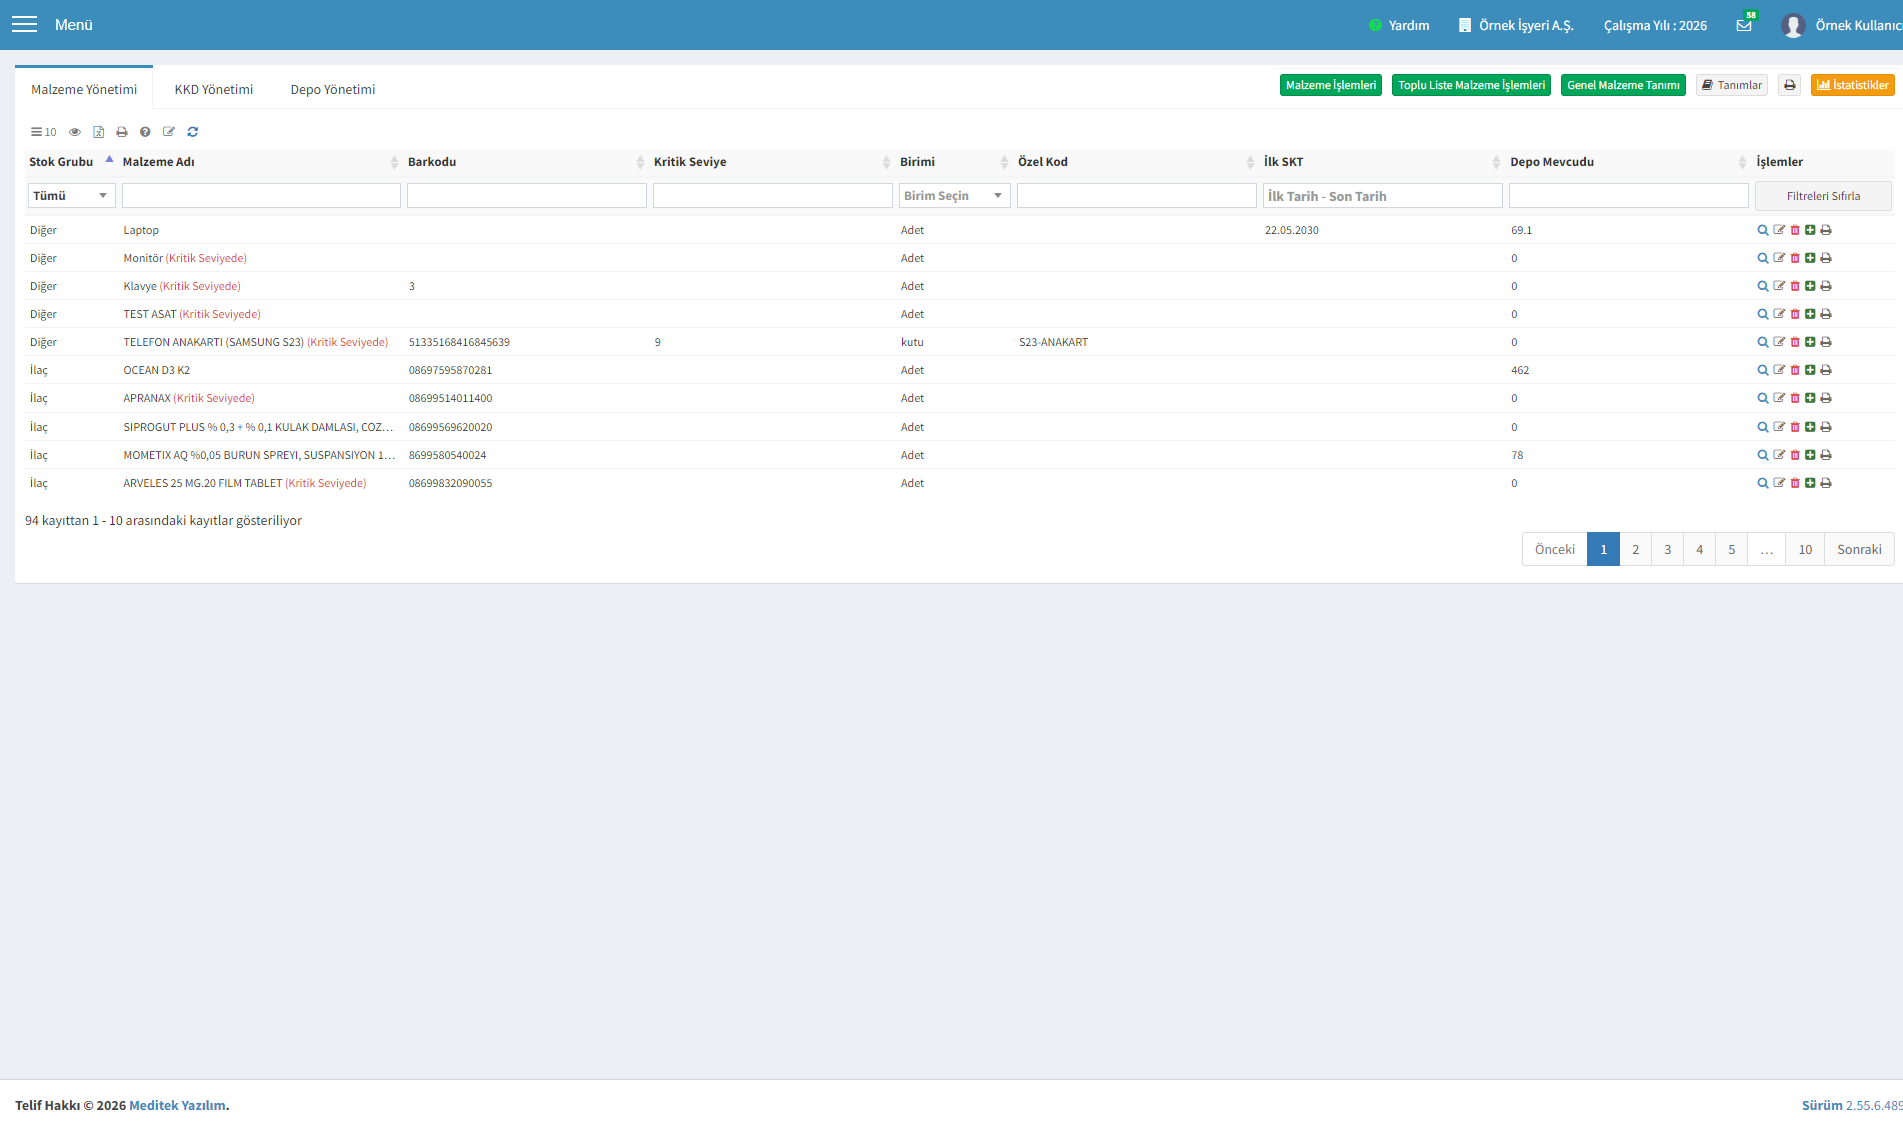Switch to the Depo Yönetimi tab
Viewport: 1903px width, 1130px height.
[x=333, y=89]
